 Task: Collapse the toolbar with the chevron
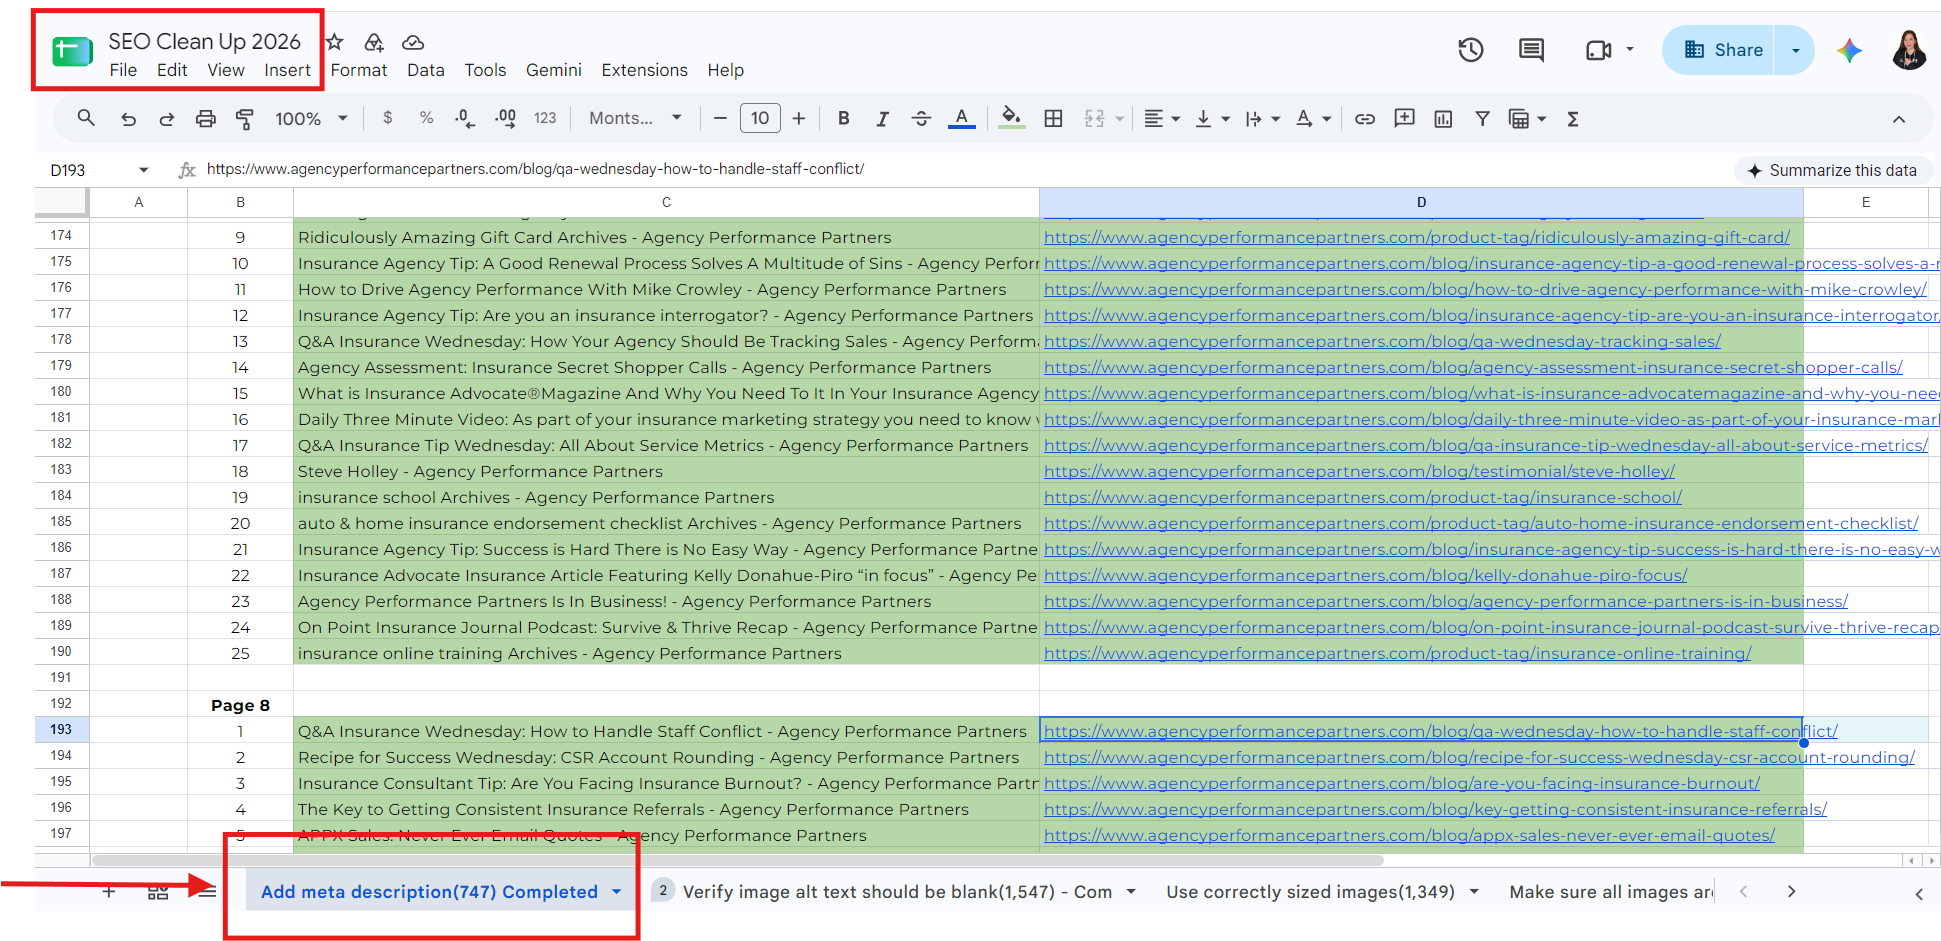click(1898, 119)
